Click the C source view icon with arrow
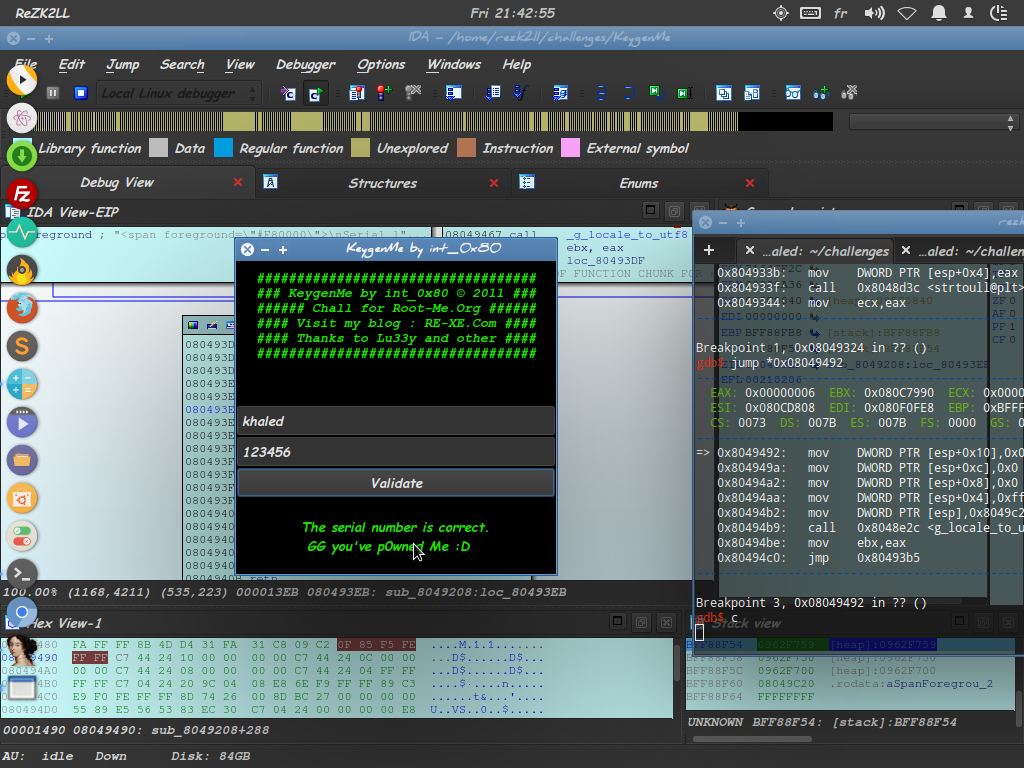 tap(288, 93)
